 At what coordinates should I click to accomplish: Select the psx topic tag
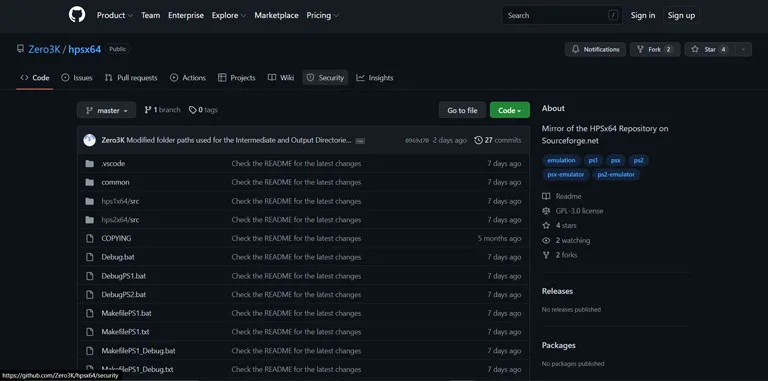point(616,160)
